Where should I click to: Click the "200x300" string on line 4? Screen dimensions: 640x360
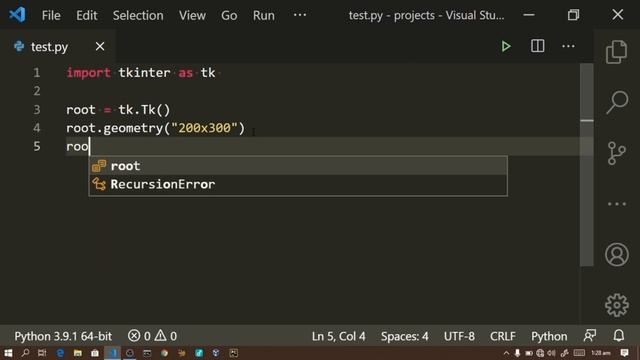coord(204,128)
